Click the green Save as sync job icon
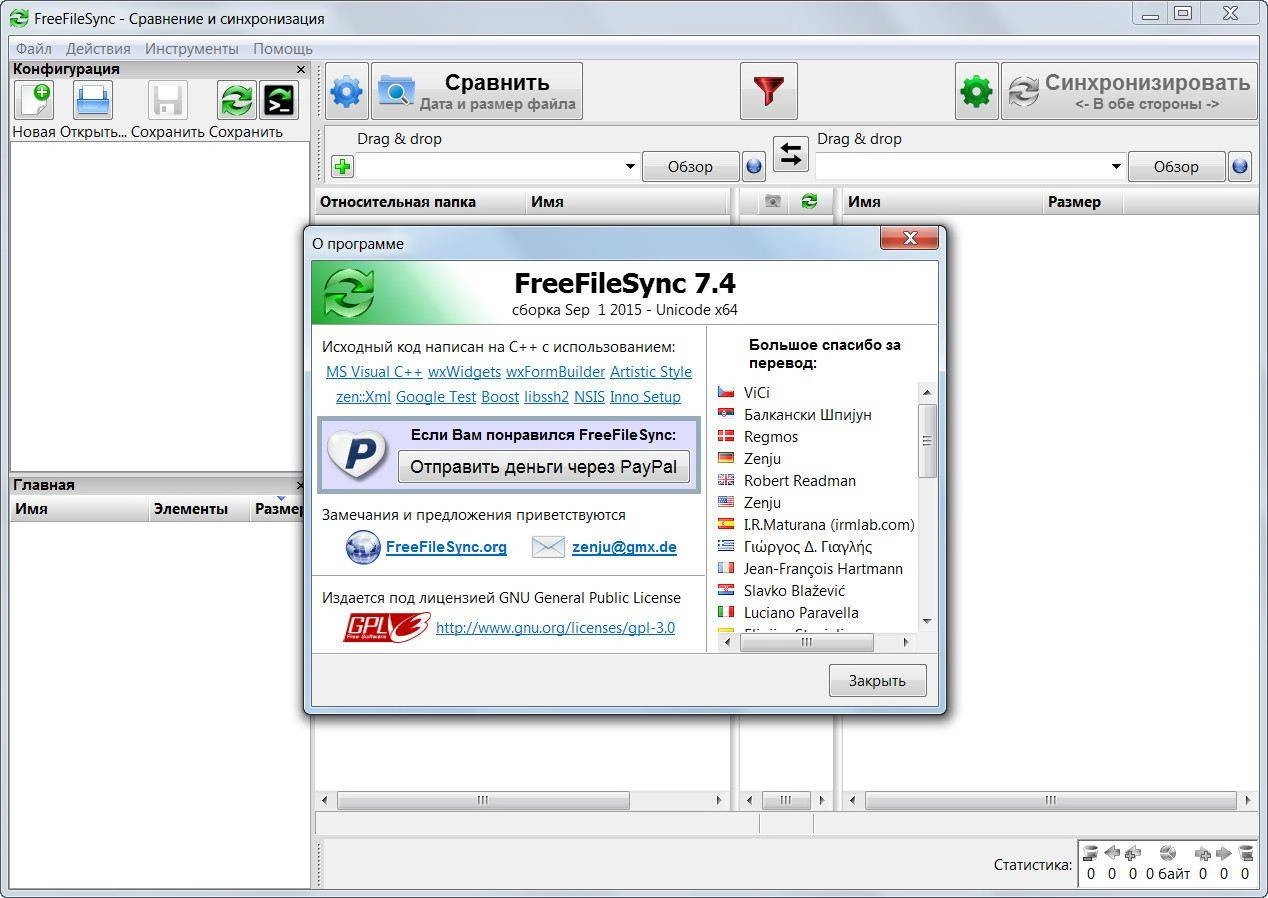This screenshot has height=898, width=1268. click(237, 100)
